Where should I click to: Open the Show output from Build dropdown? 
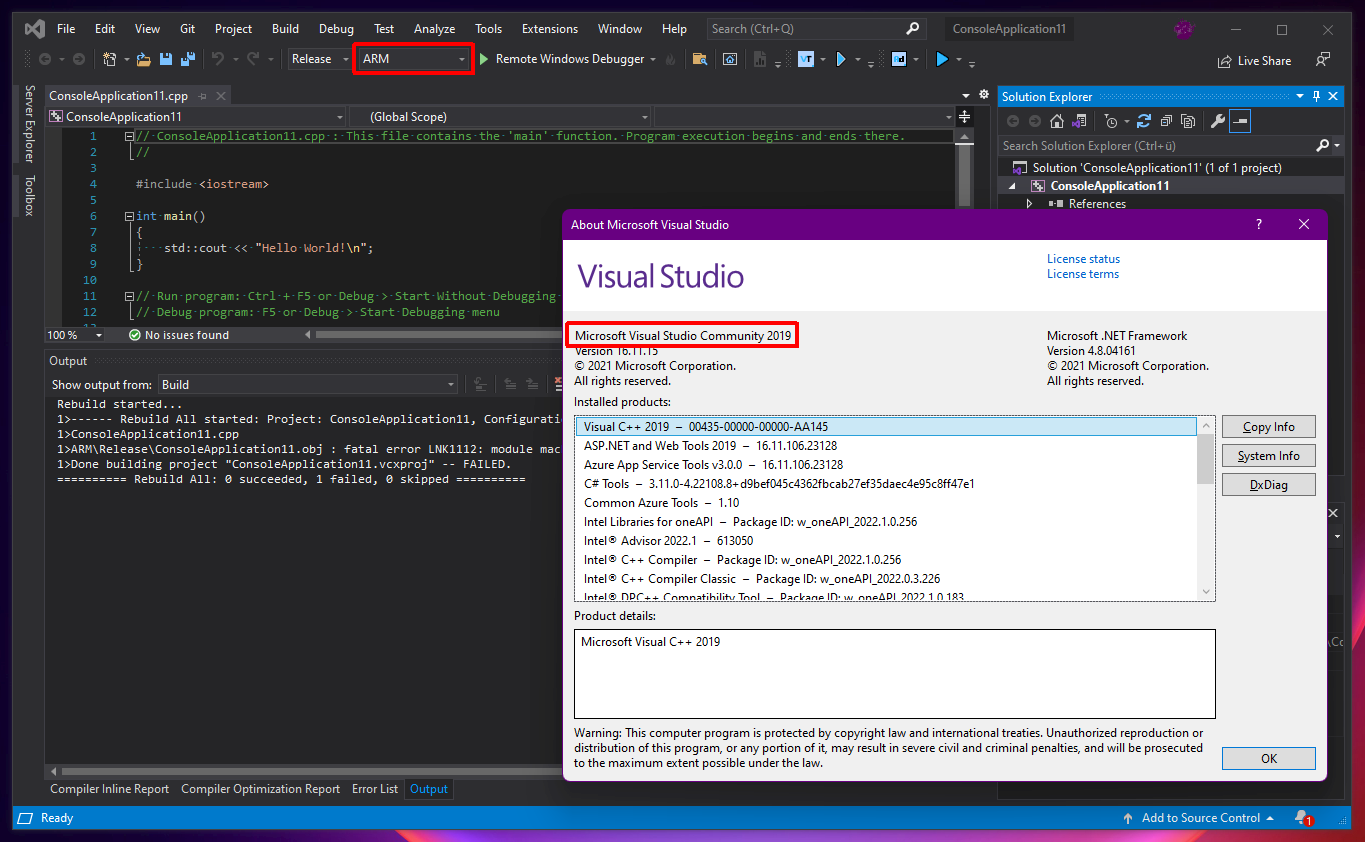pyautogui.click(x=308, y=384)
